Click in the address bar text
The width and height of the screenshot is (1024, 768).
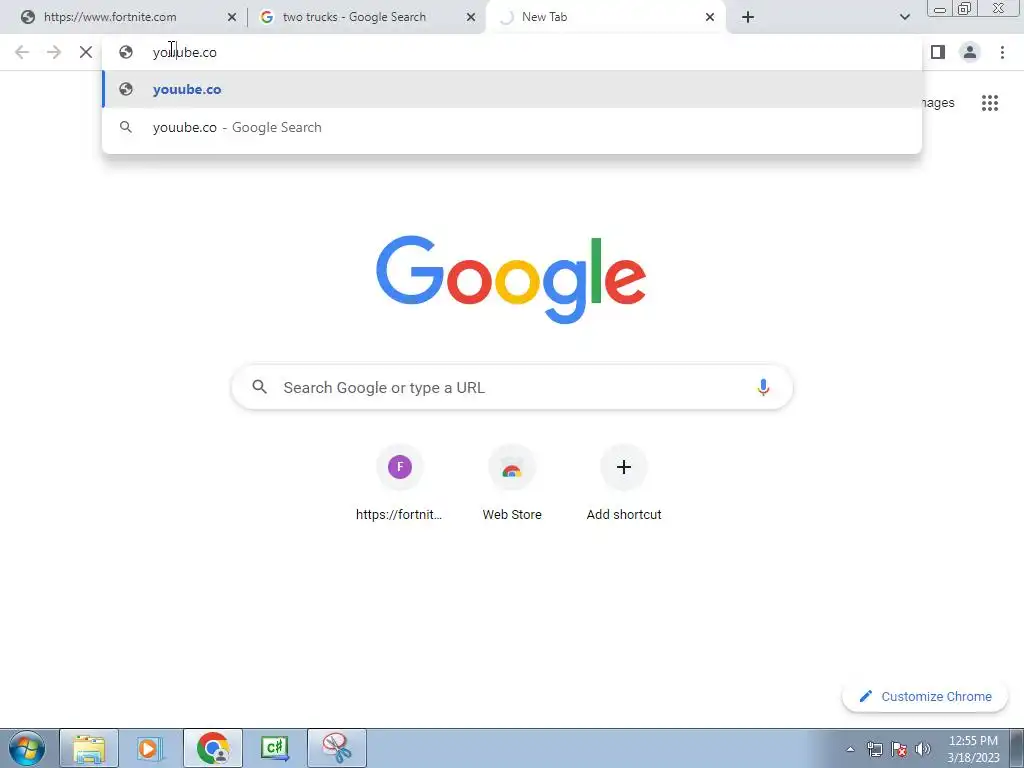[185, 52]
